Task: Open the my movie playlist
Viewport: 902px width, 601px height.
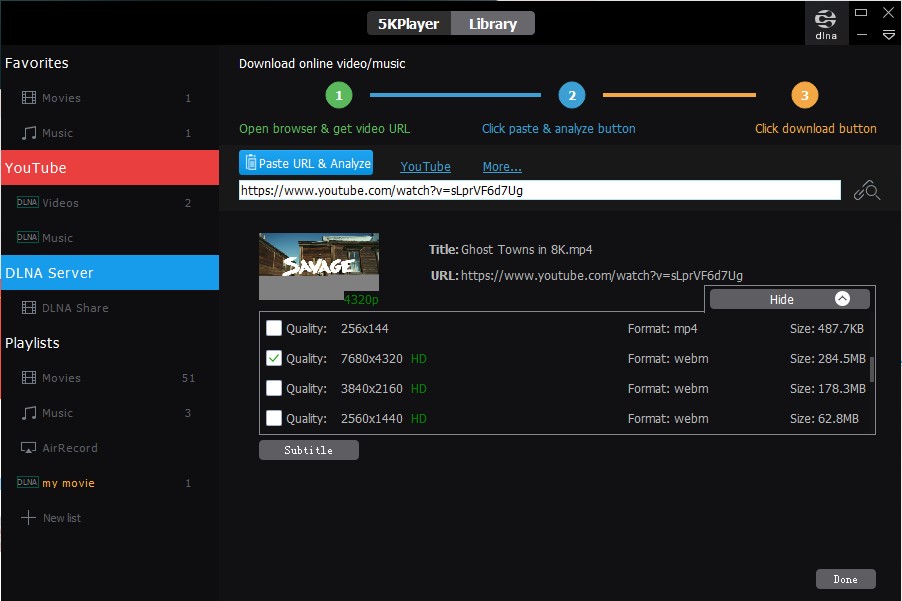Action: coord(110,483)
